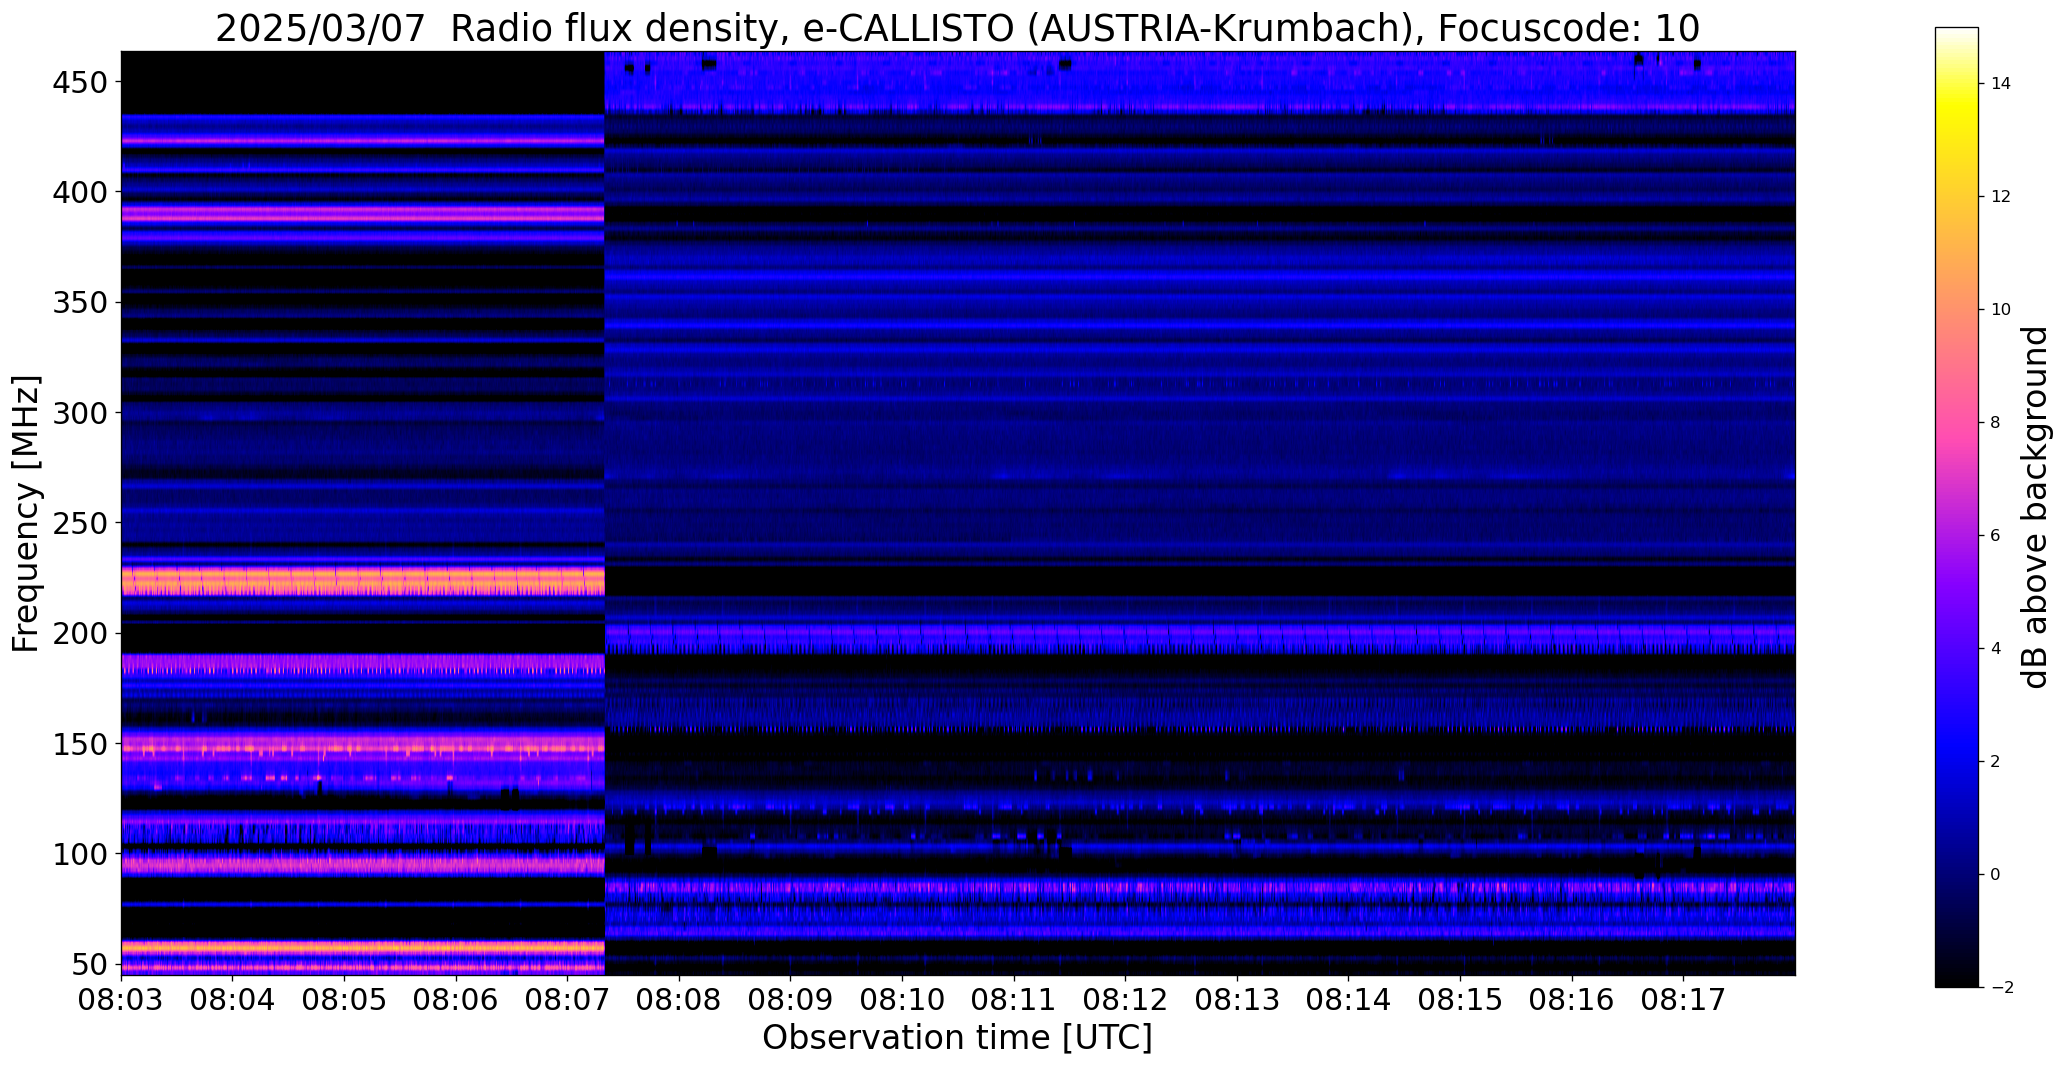Click the colorbar tick label 0

click(1996, 875)
